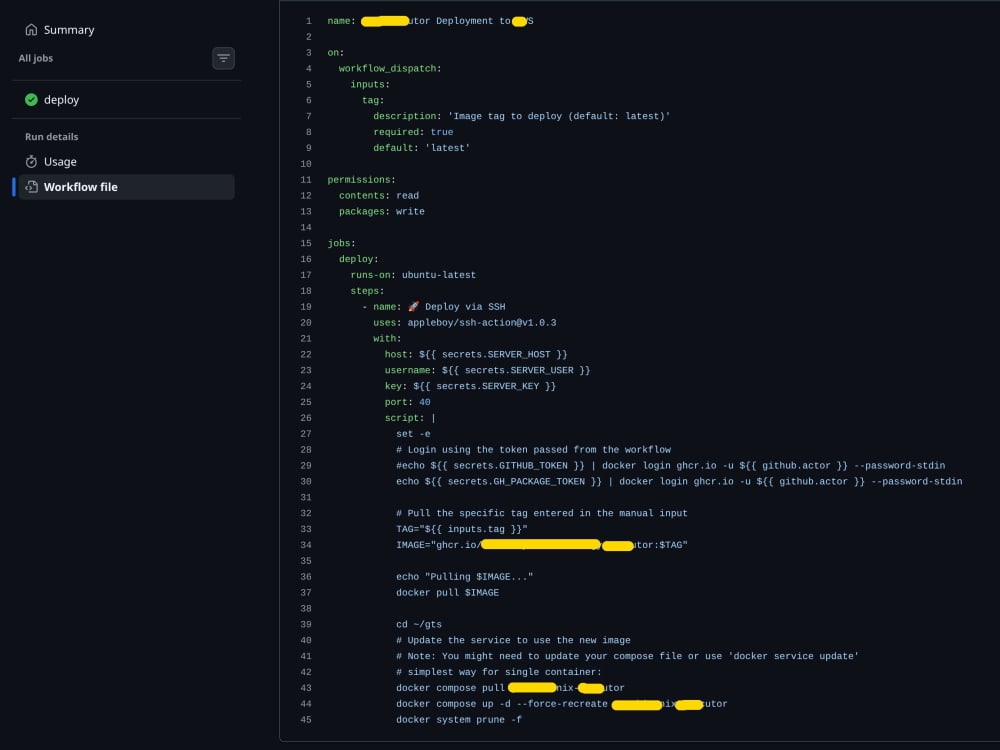Viewport: 1000px width, 750px height.
Task: Click the "default: 'latest'" line
Action: 422,148
